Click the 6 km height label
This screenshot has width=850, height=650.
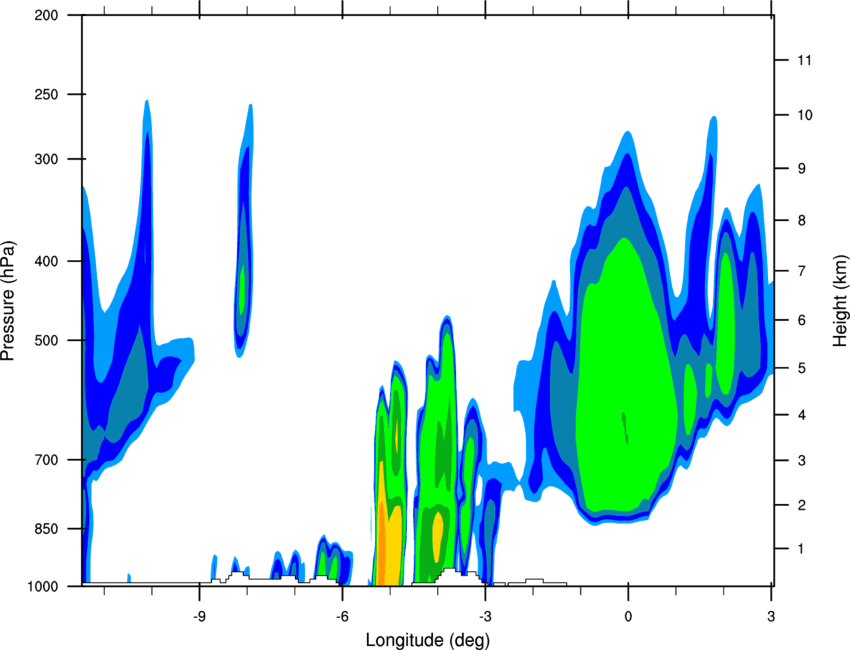(x=802, y=320)
